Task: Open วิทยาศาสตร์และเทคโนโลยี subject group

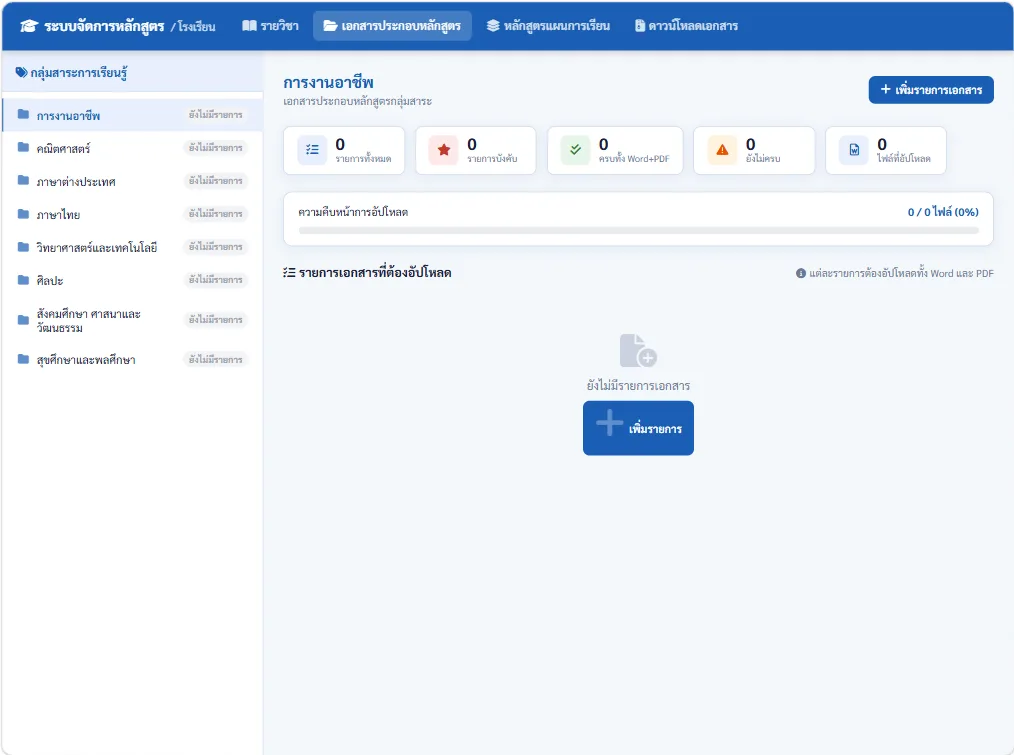Action: (133, 247)
